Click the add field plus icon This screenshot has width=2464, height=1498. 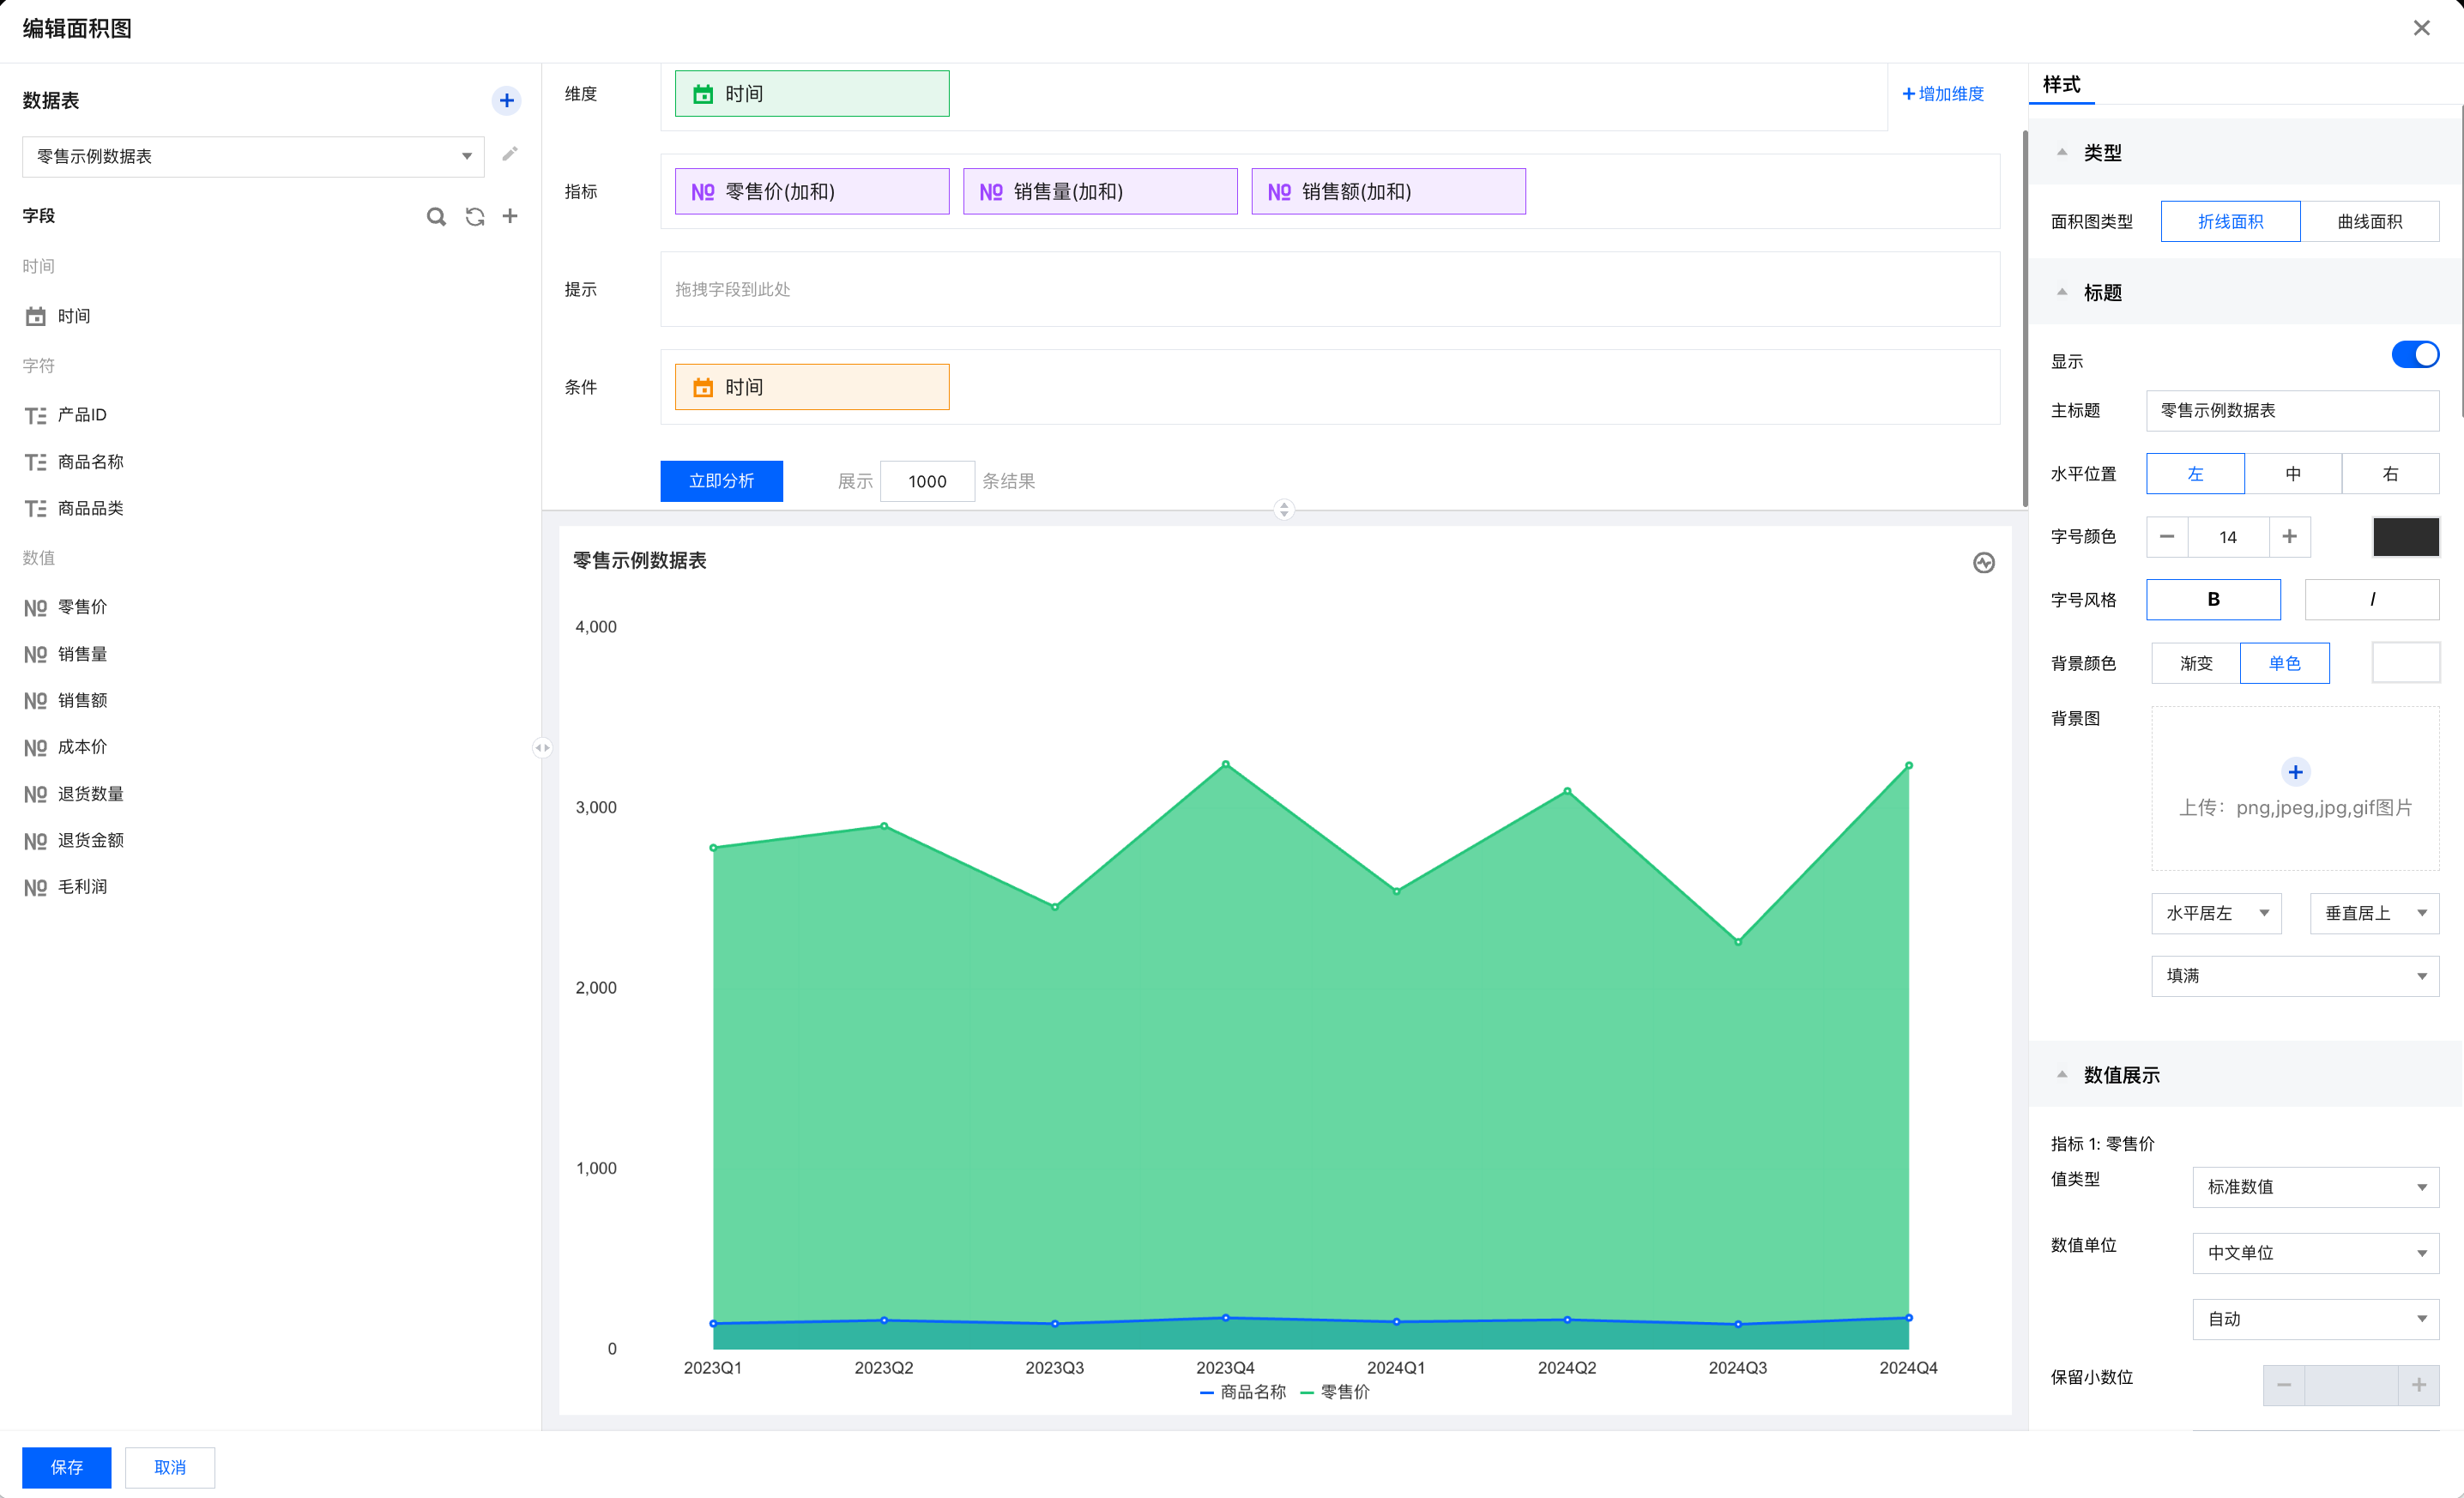pyautogui.click(x=510, y=216)
